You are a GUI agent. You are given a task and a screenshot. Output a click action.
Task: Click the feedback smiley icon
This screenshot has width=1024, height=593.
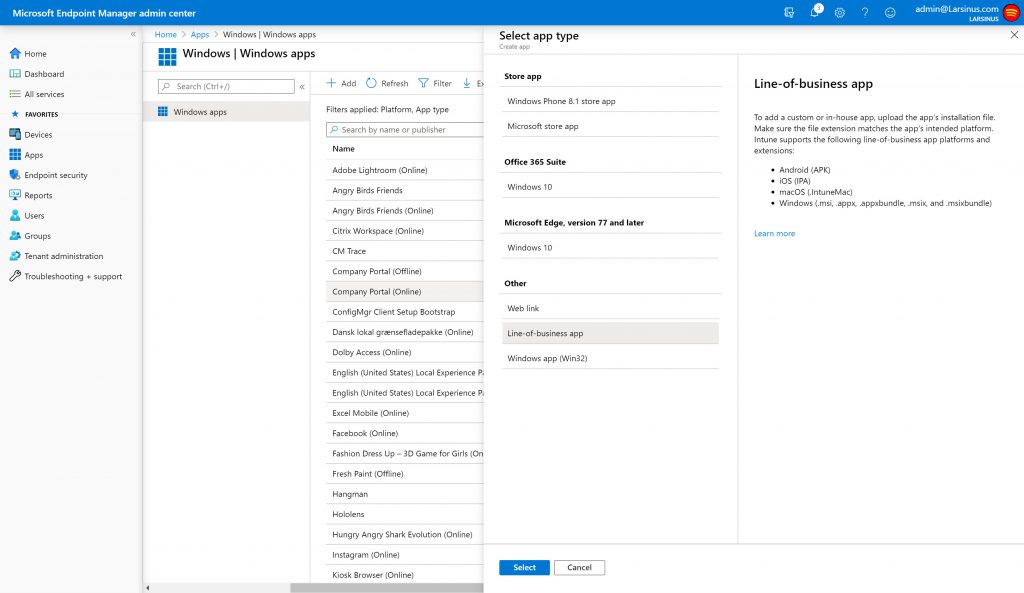coord(890,12)
